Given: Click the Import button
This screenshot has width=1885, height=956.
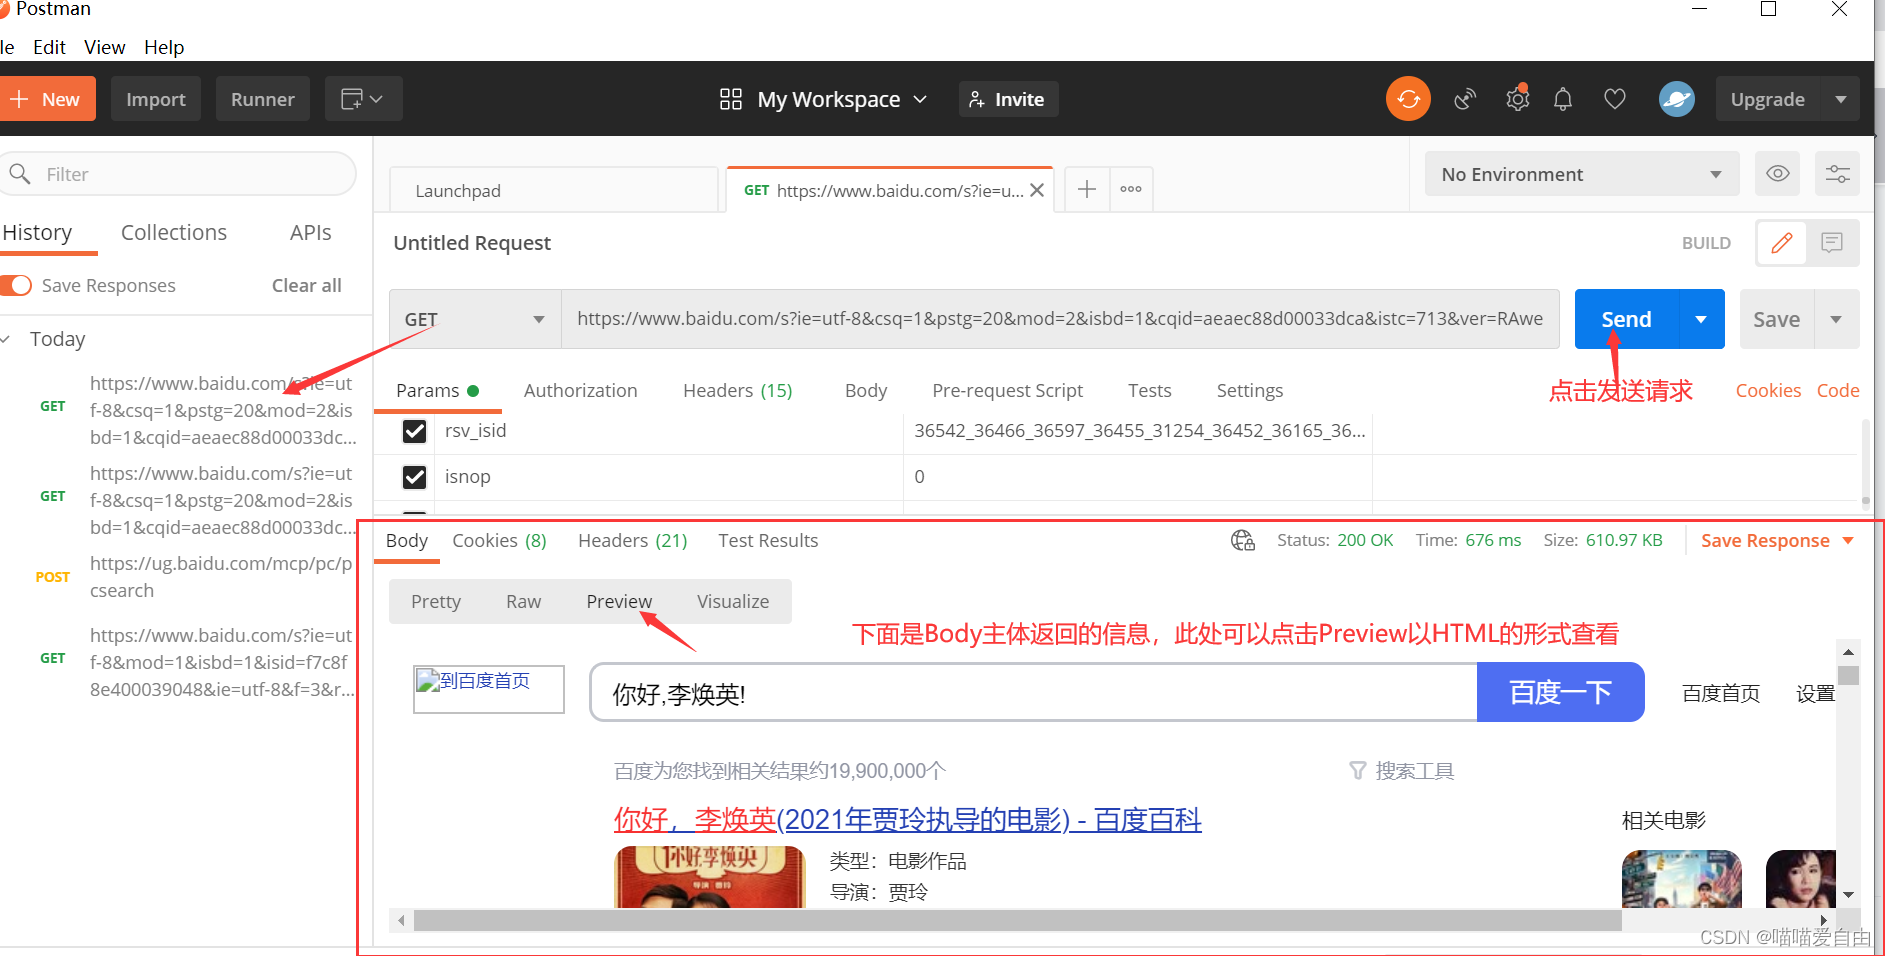Looking at the screenshot, I should 156,99.
